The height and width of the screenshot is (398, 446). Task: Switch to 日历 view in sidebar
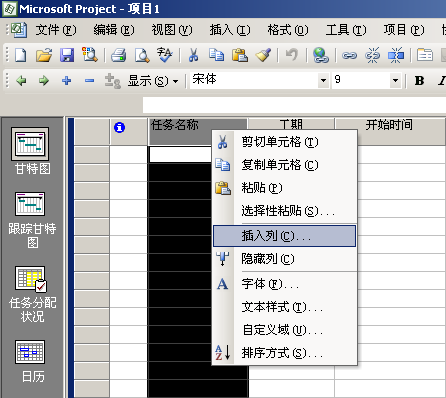32,362
